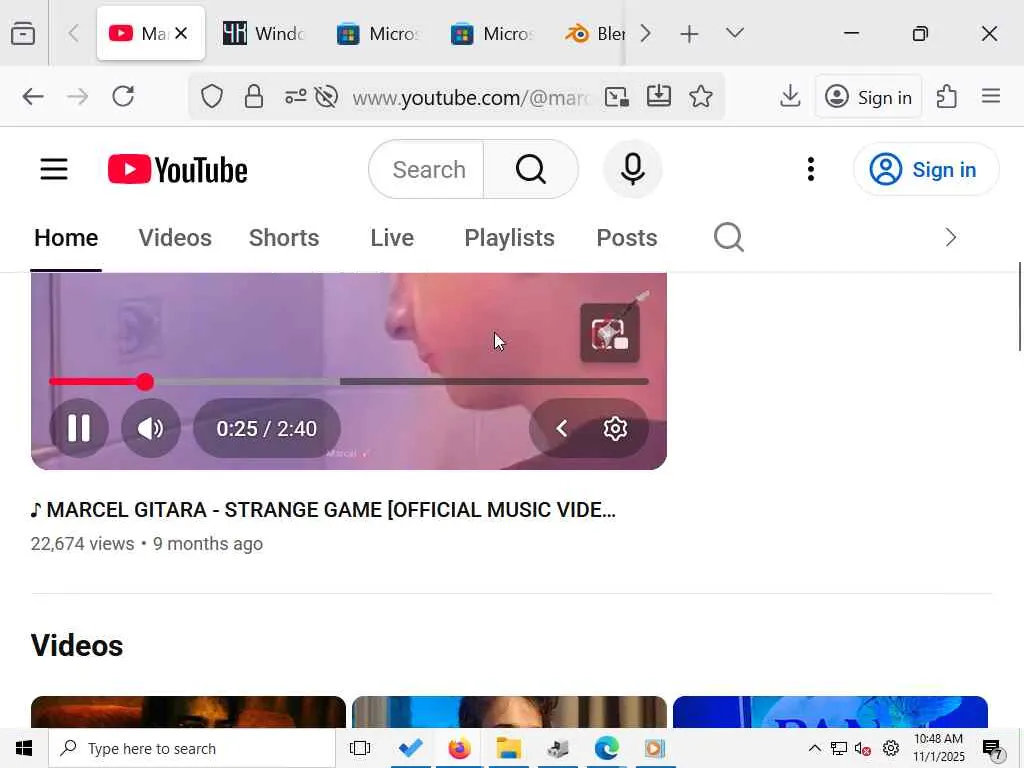Open YouTube guide hamburger menu

54,169
